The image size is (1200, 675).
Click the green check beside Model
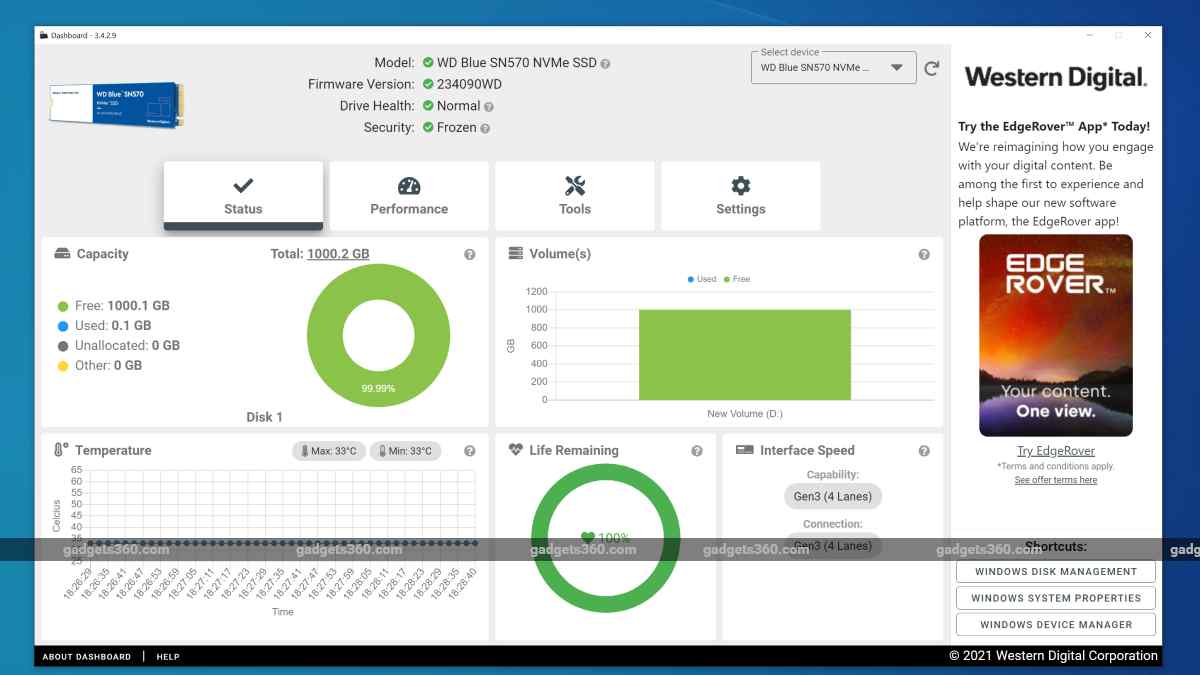pos(428,62)
